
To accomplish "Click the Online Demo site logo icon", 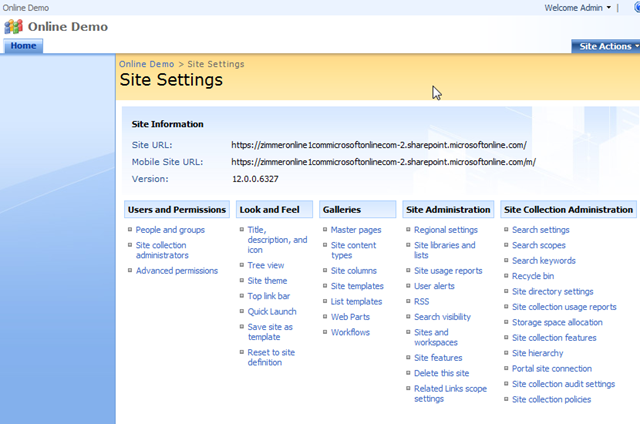I will pyautogui.click(x=14, y=26).
